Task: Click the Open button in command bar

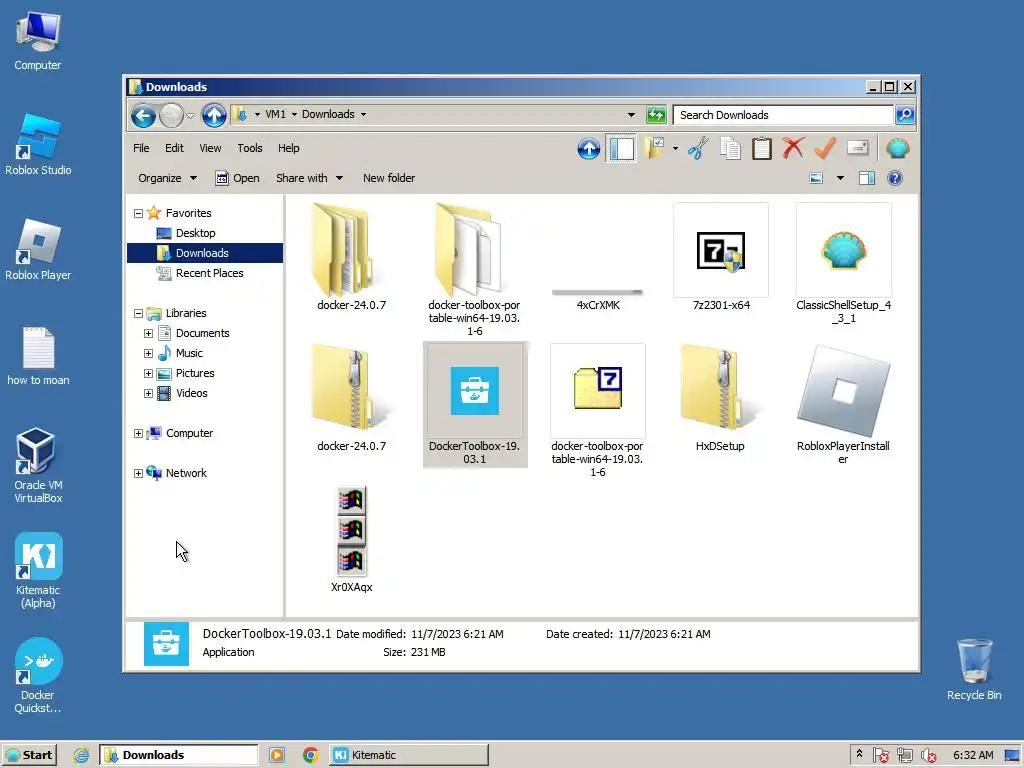Action: (238, 178)
